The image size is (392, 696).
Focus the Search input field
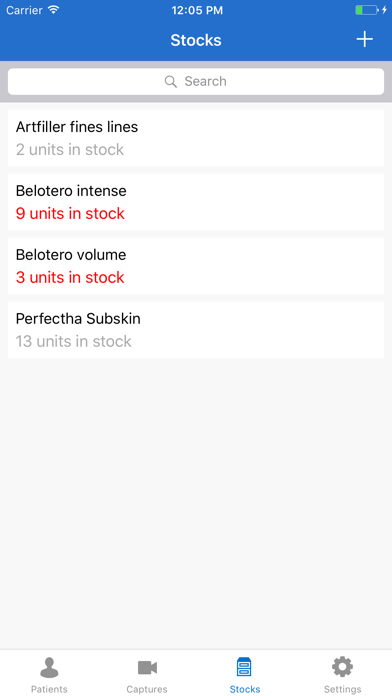pos(196,81)
